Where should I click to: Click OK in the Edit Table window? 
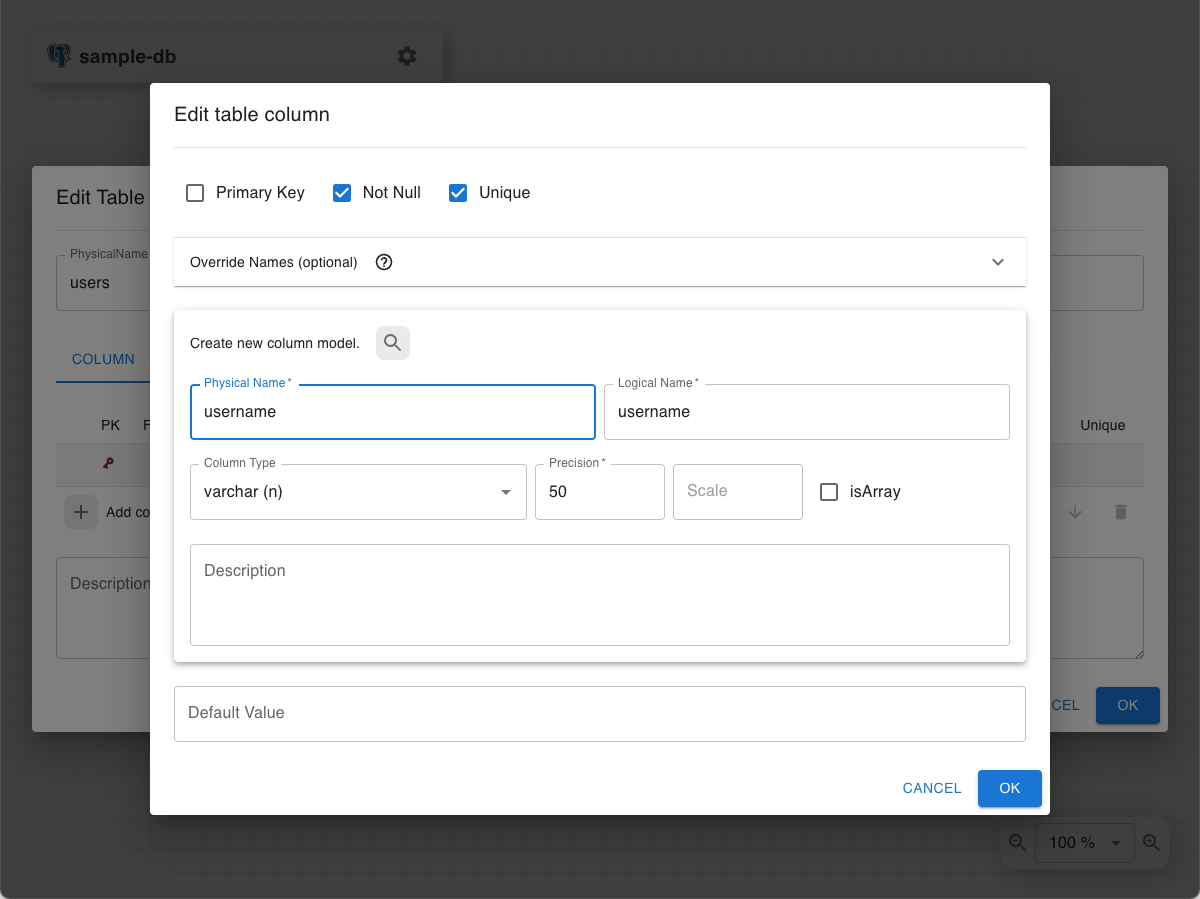pyautogui.click(x=1128, y=705)
